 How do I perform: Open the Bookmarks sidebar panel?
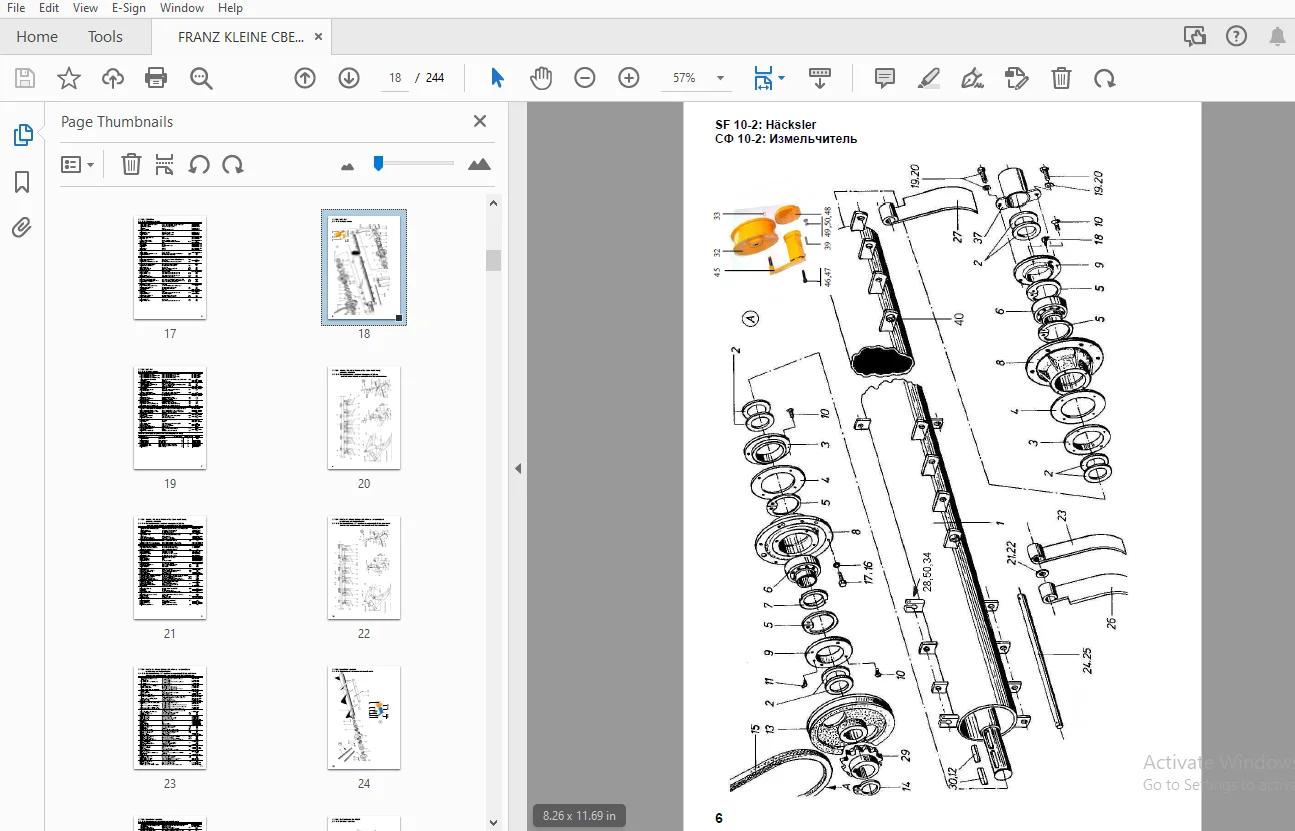tap(22, 182)
